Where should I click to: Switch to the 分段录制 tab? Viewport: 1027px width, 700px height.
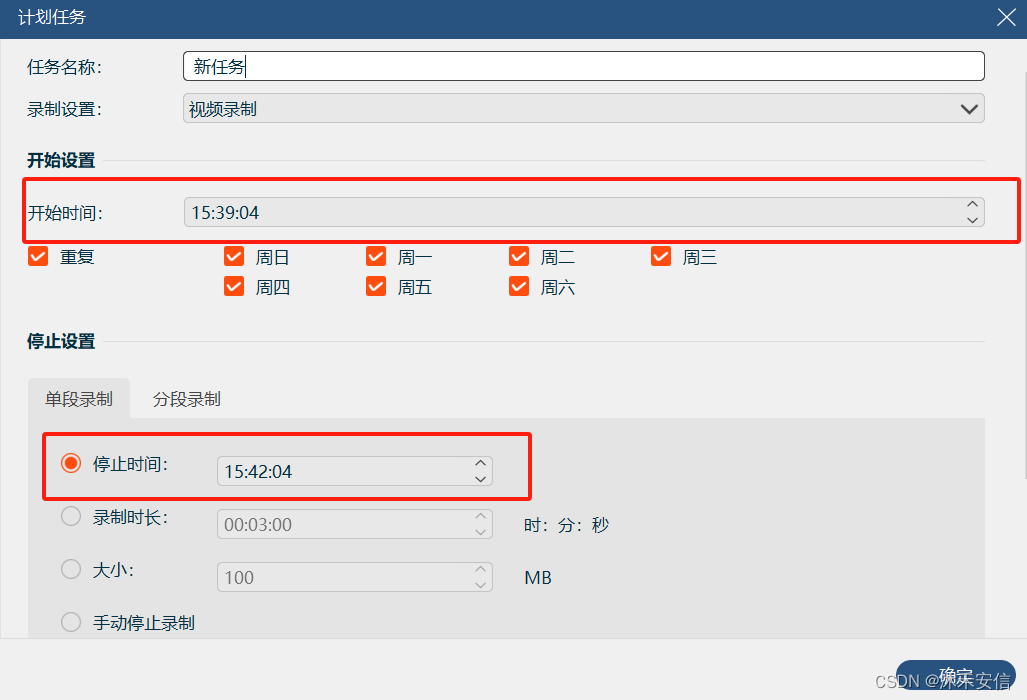tap(187, 399)
